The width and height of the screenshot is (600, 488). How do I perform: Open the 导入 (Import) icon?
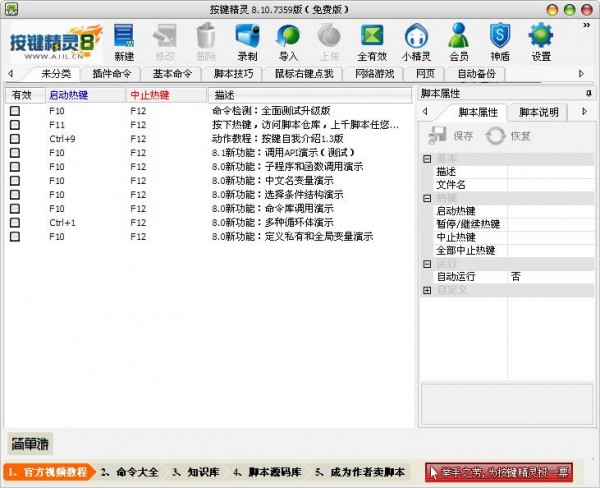289,42
